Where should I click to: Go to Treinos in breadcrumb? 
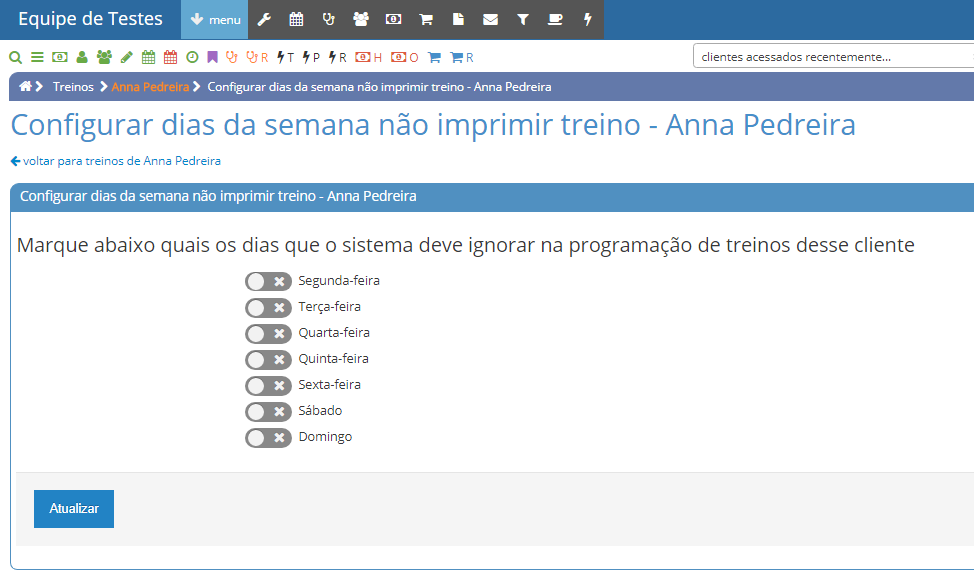point(73,86)
